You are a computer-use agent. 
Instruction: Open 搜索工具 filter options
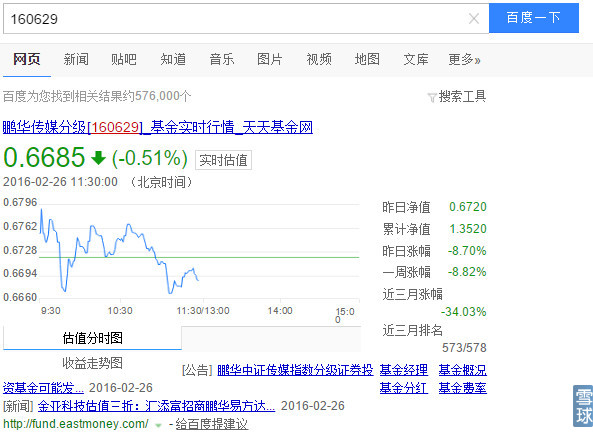tap(462, 97)
